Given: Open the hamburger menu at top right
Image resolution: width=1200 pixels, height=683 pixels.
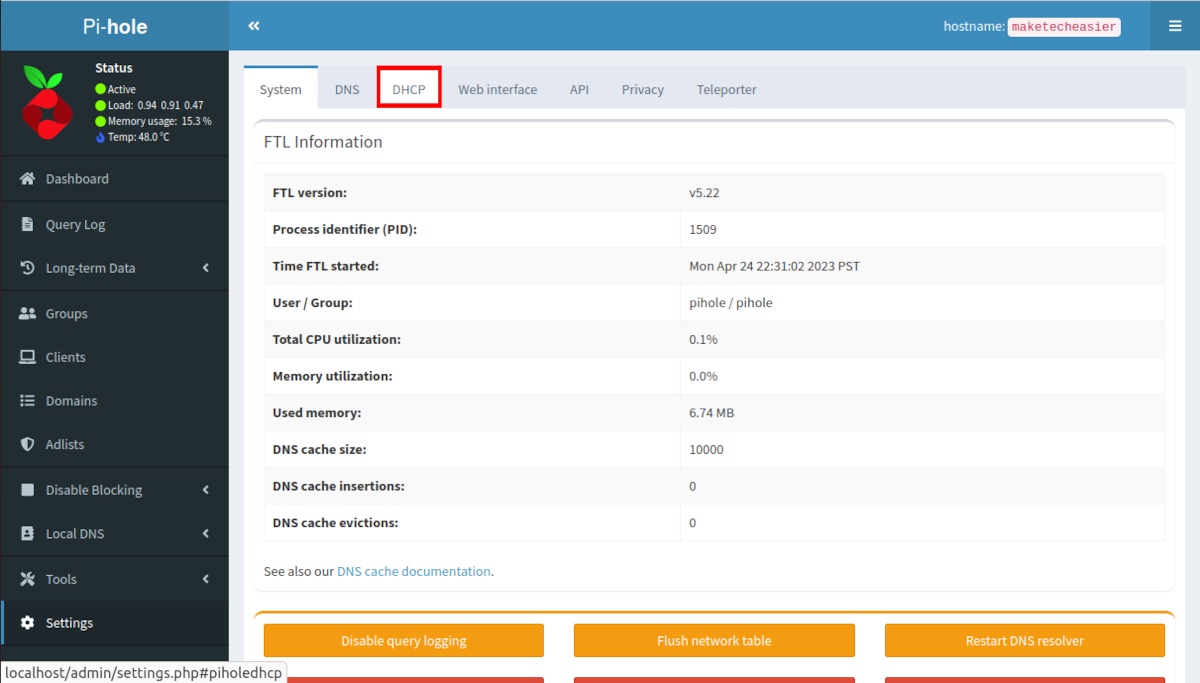Looking at the screenshot, I should tap(1176, 25).
